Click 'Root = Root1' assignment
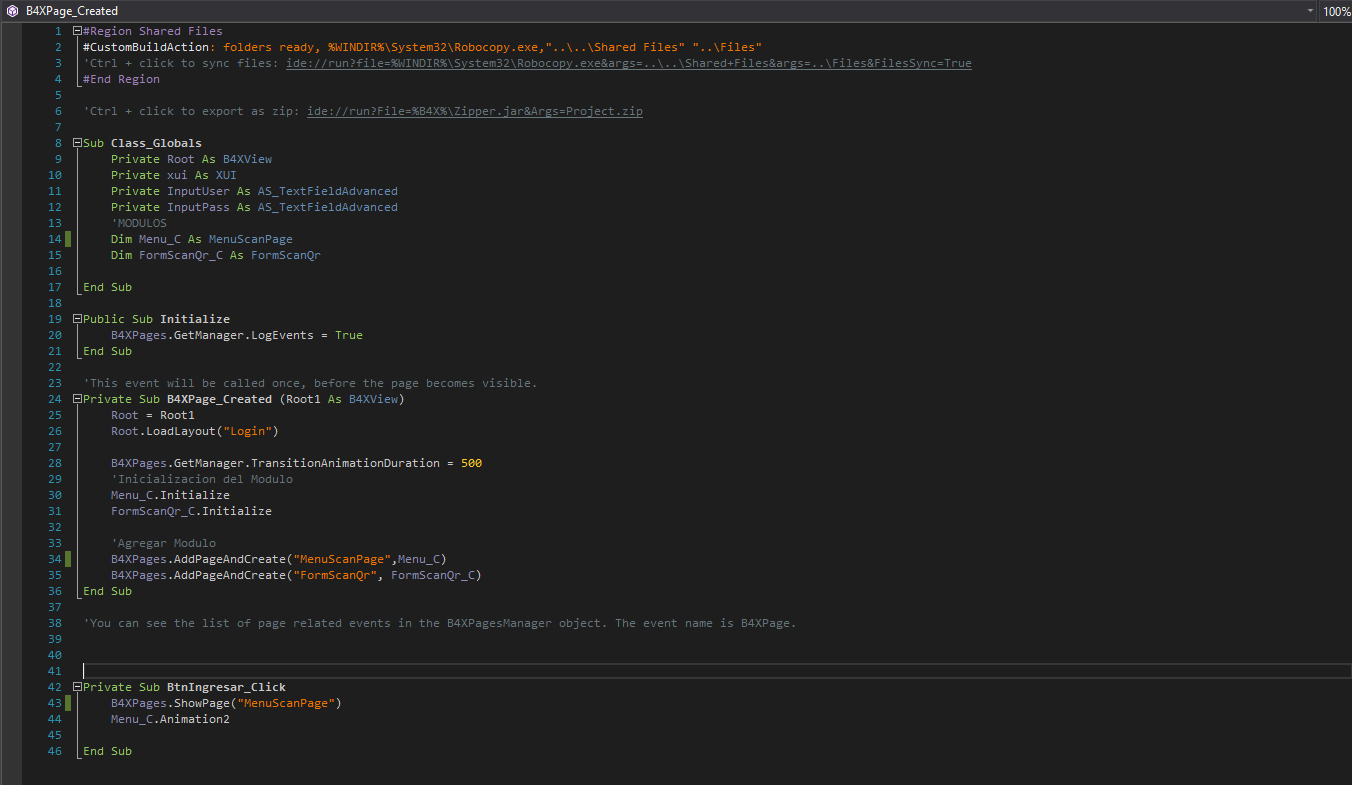The width and height of the screenshot is (1352, 785). (x=153, y=415)
